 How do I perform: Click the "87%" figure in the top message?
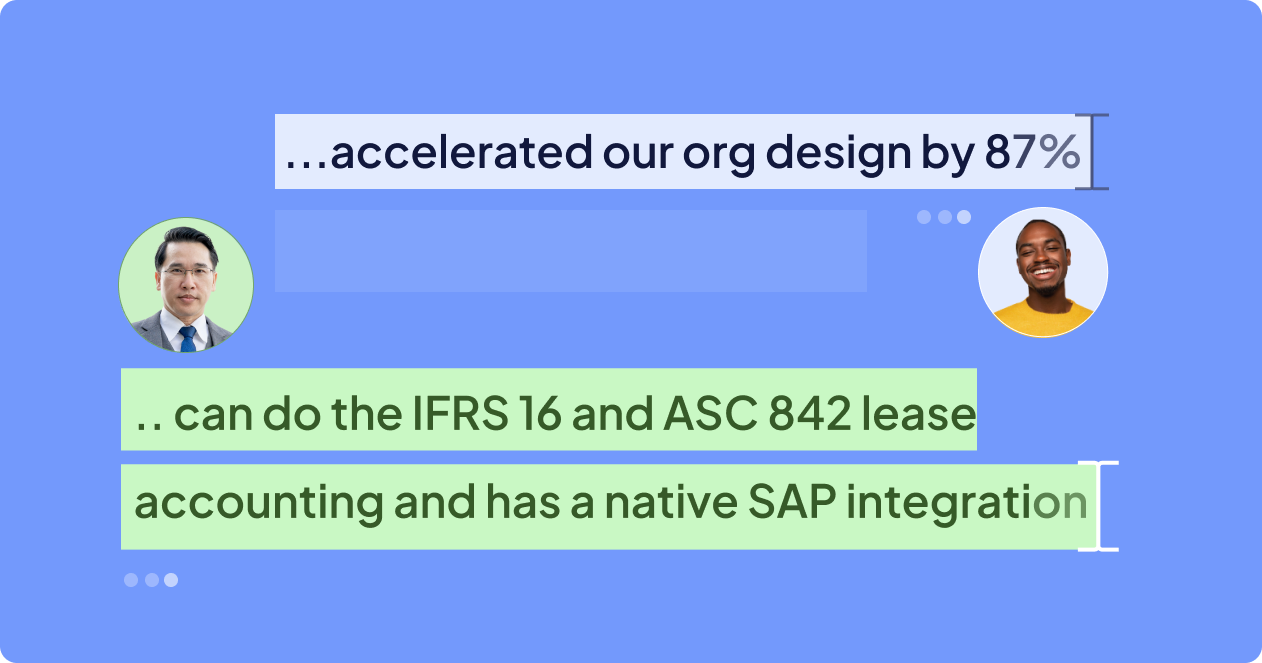[x=1032, y=153]
